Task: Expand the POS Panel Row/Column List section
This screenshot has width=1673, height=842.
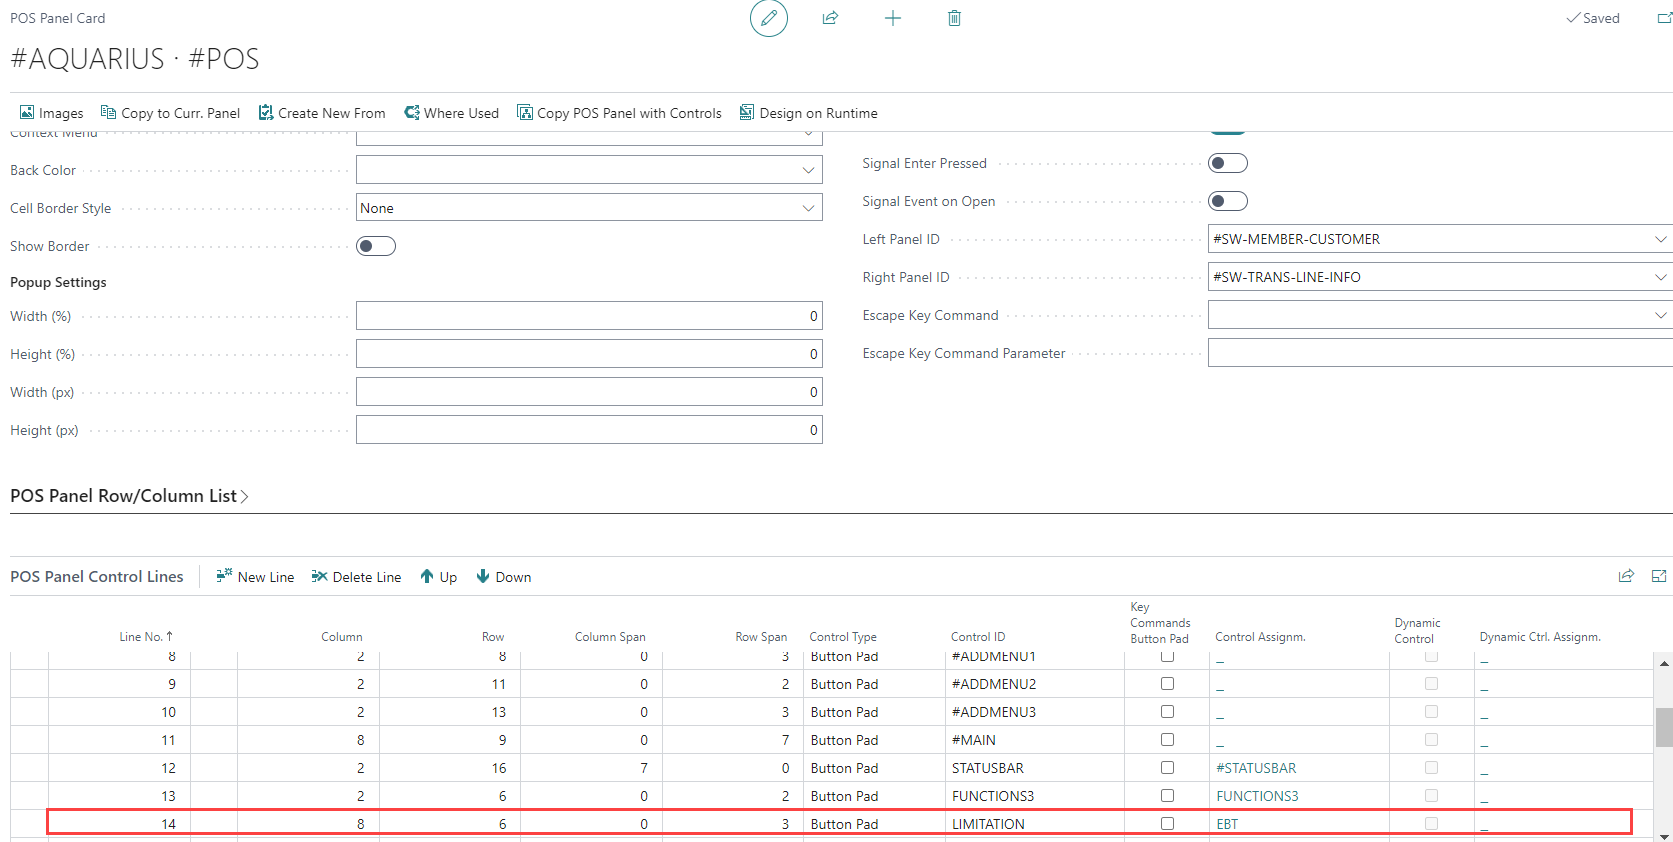Action: tap(129, 496)
